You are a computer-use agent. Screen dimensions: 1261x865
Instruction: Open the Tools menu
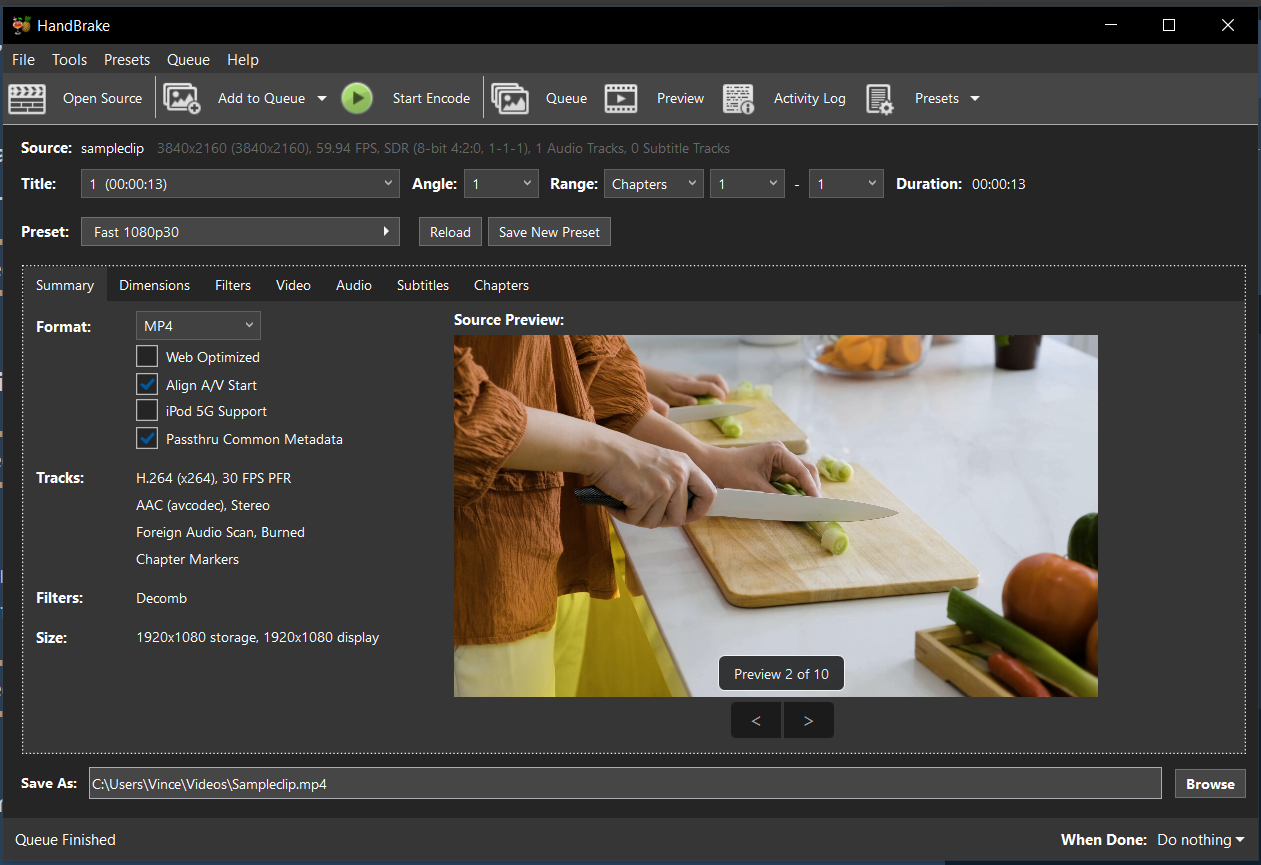coord(69,60)
